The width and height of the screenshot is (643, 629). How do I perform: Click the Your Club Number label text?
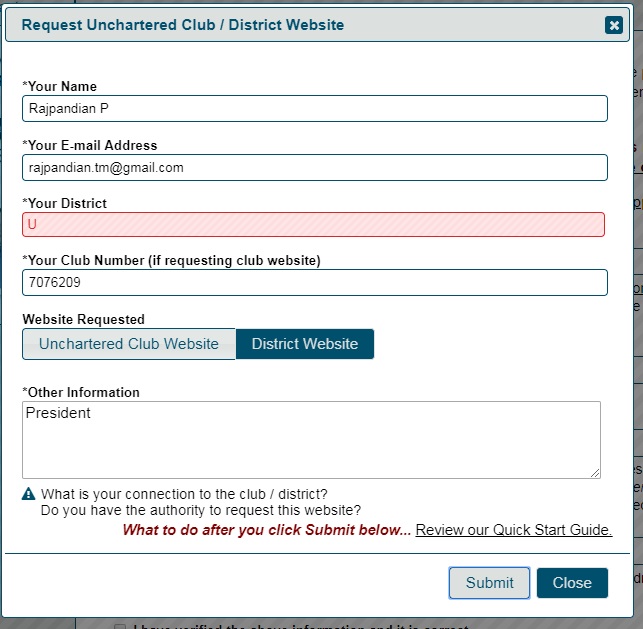pos(171,261)
